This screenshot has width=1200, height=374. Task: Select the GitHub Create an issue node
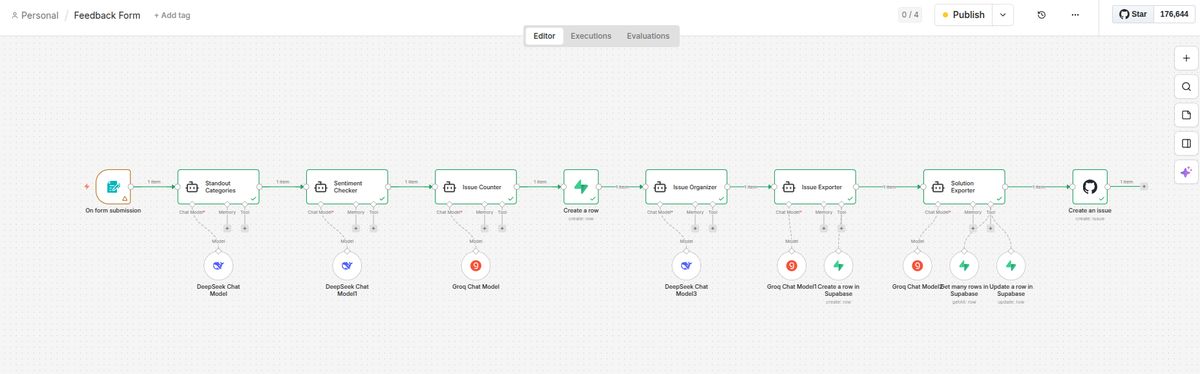tap(1090, 186)
